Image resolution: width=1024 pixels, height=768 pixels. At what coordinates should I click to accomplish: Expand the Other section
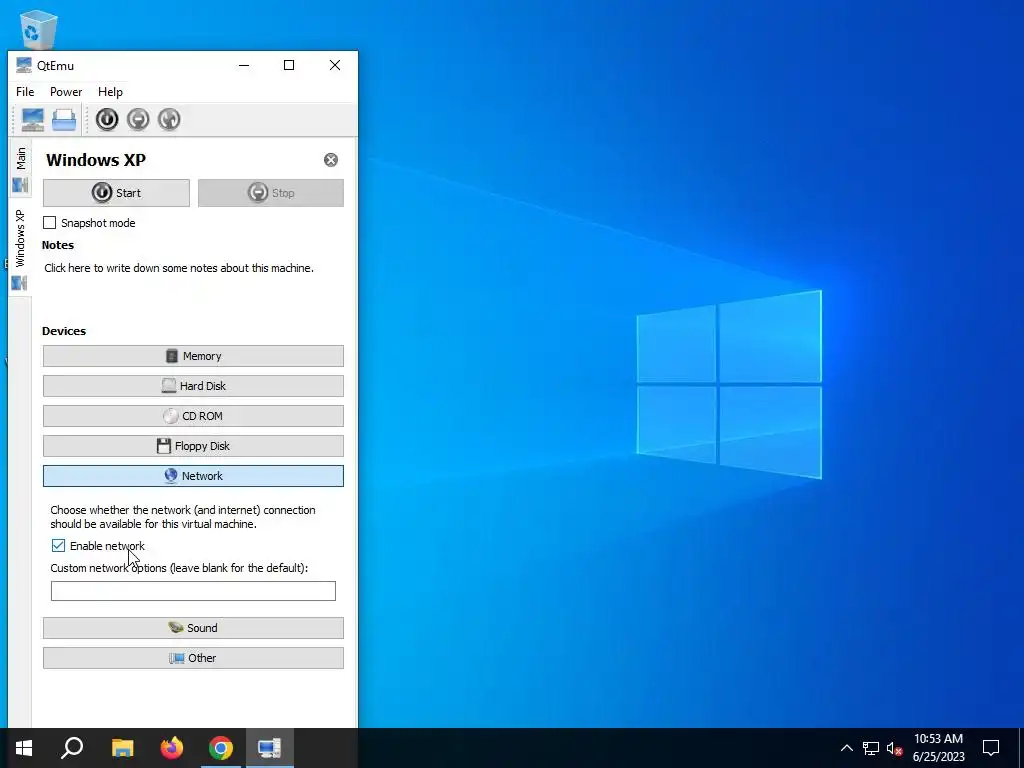pyautogui.click(x=193, y=658)
